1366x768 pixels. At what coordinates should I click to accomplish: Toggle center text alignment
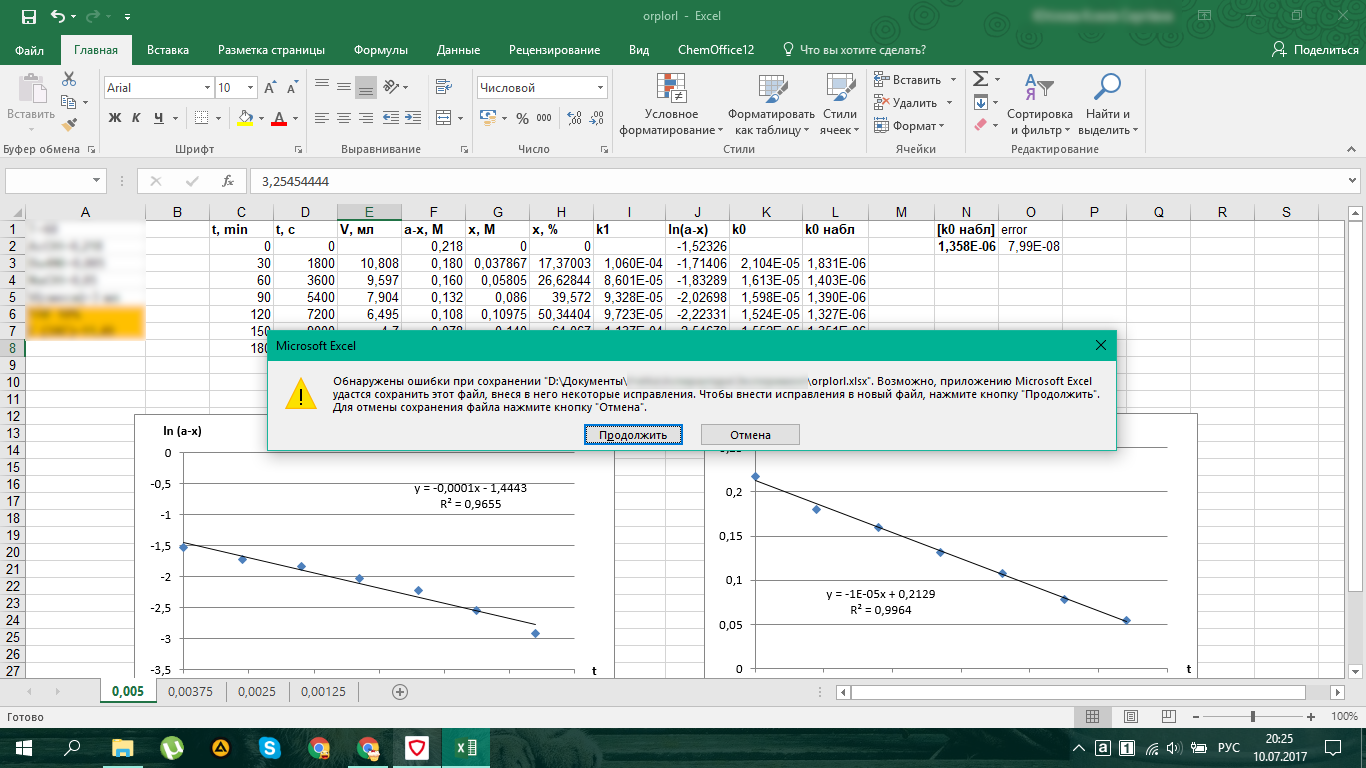click(x=344, y=117)
